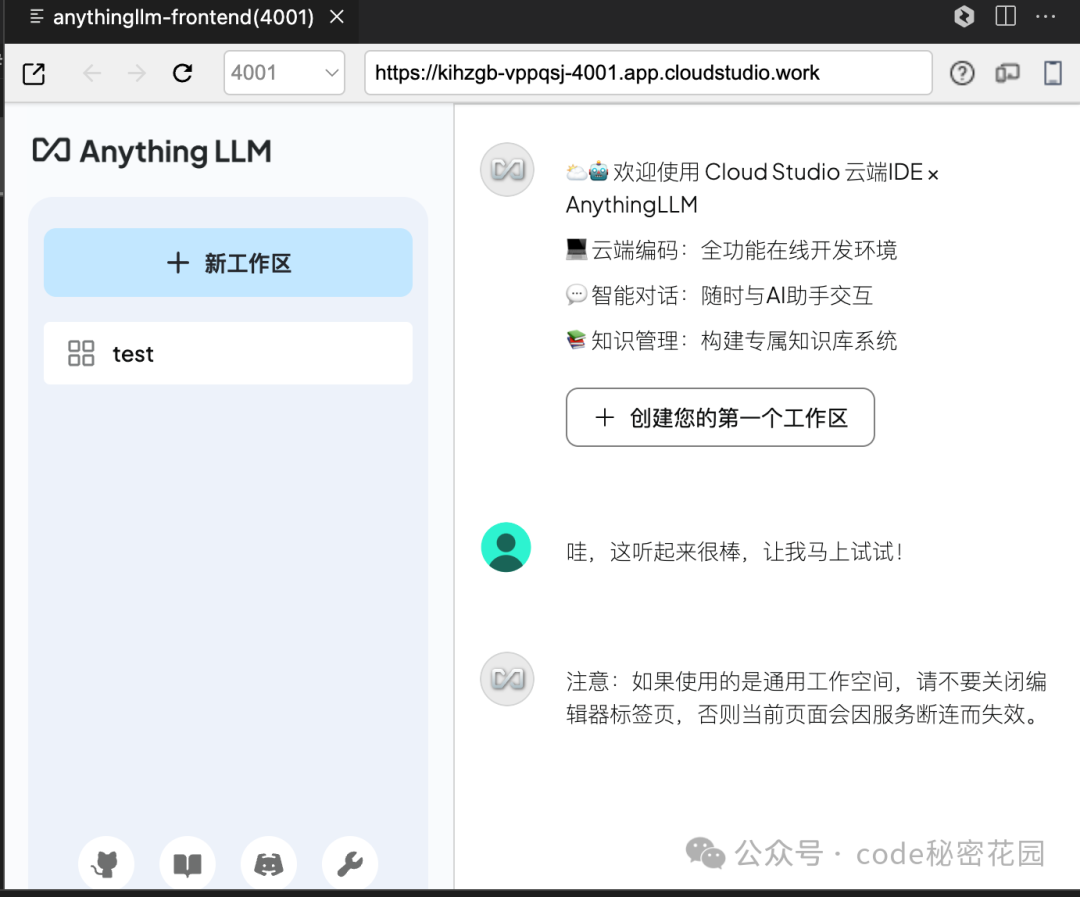Click the hexagon extension icon in title bar
This screenshot has height=897, width=1080.
pyautogui.click(x=964, y=16)
